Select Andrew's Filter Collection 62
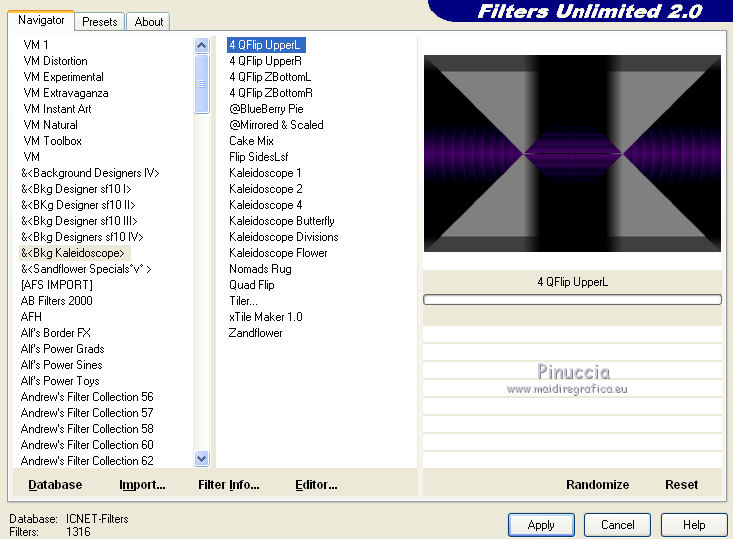733x539 pixels. (x=87, y=461)
